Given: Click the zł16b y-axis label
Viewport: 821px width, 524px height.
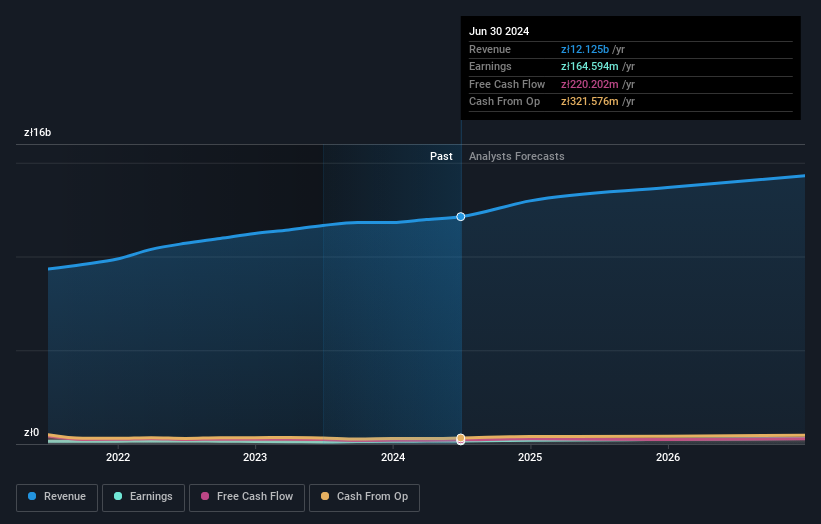Looking at the screenshot, I should coord(38,132).
